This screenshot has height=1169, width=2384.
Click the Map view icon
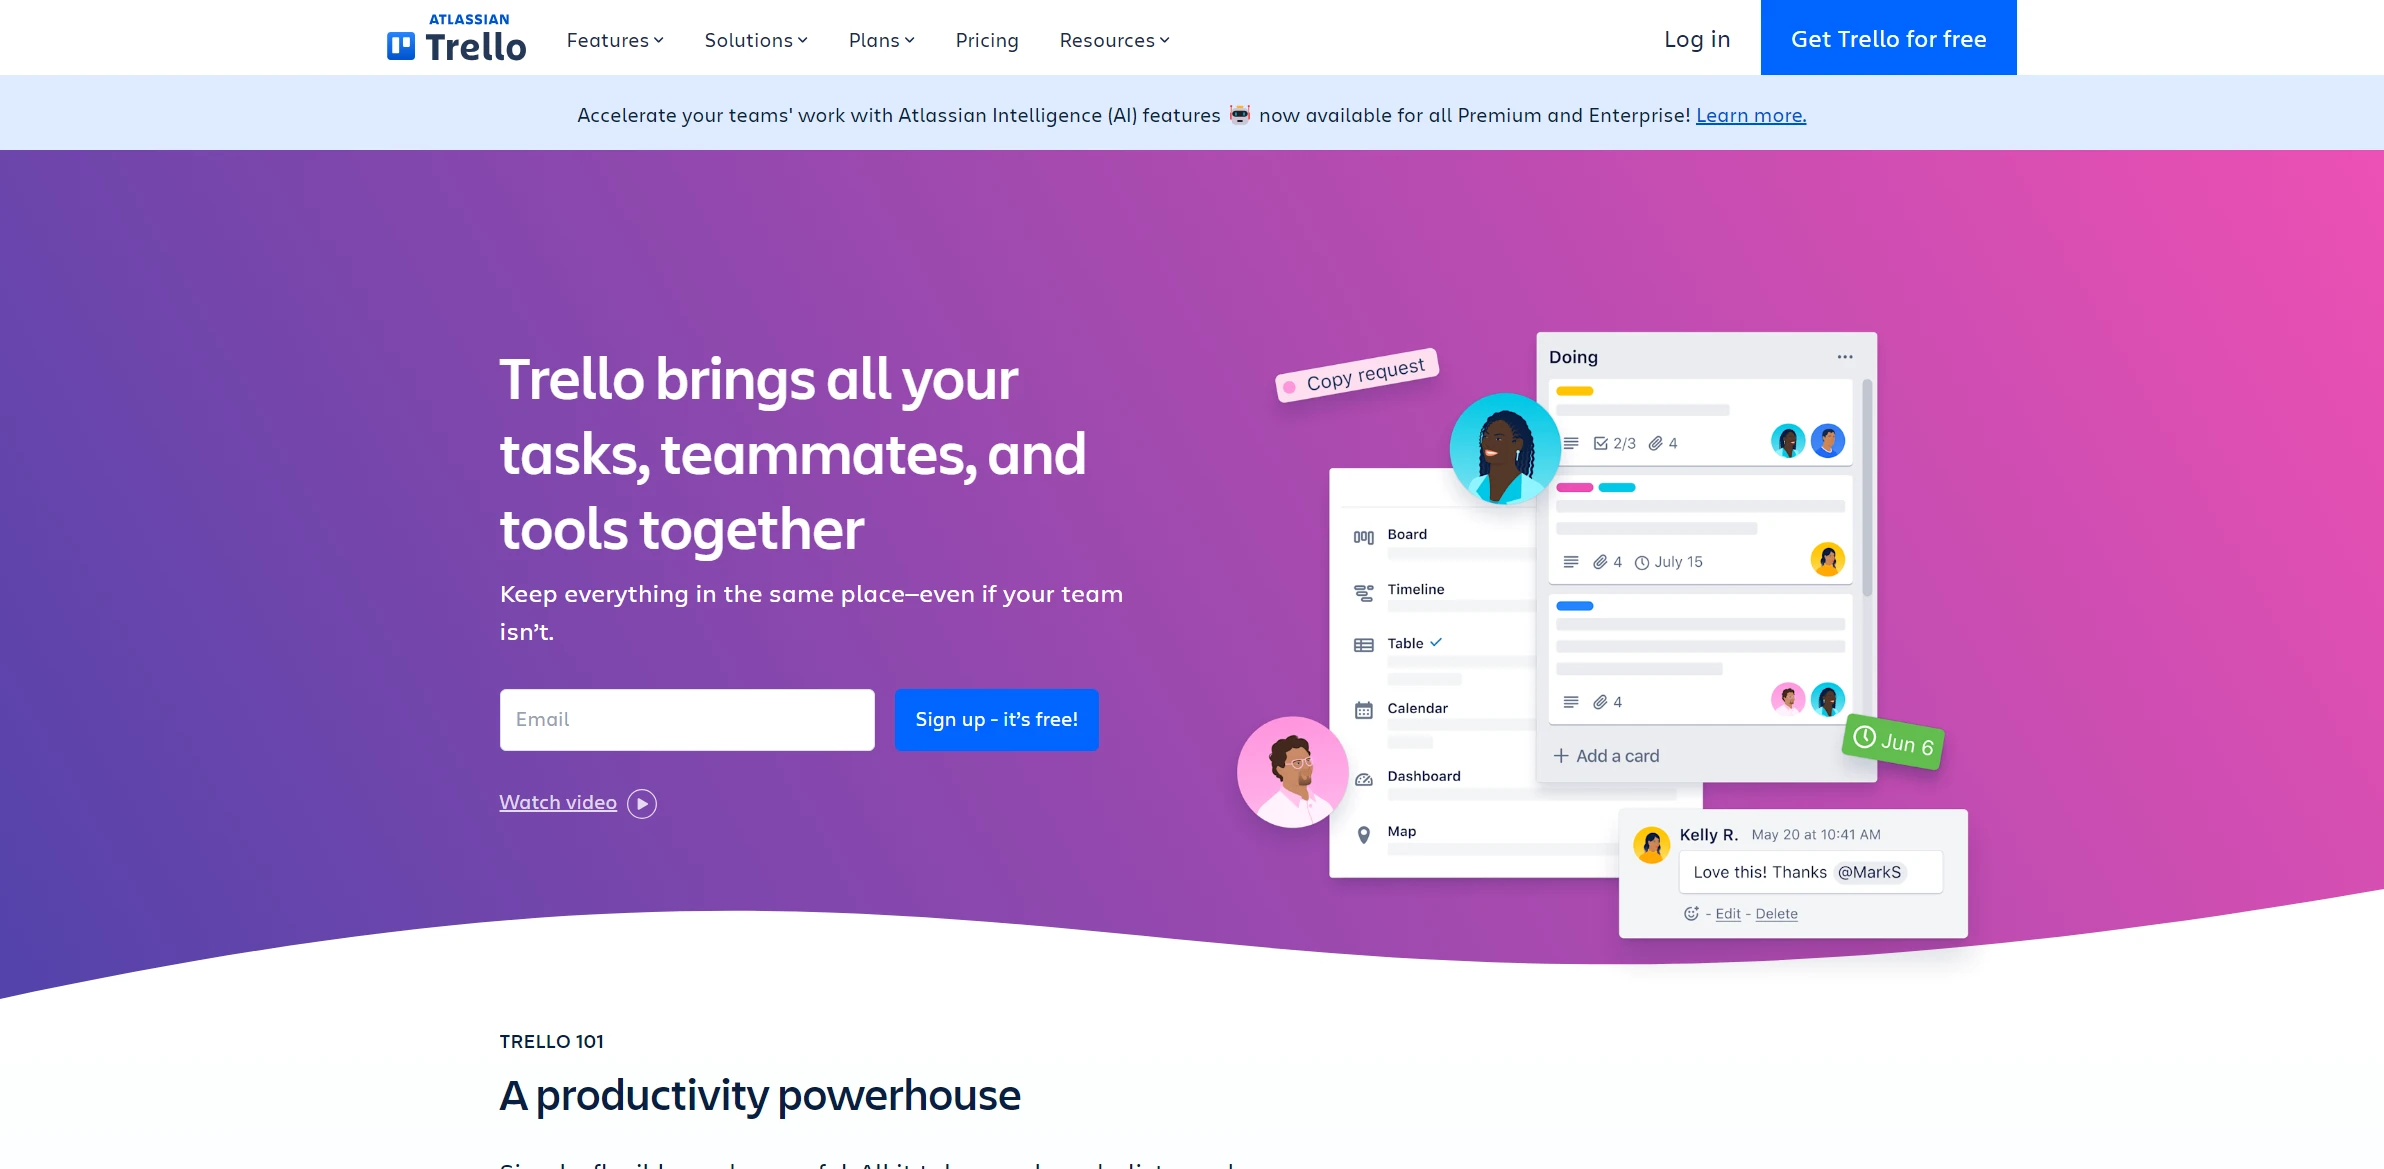[x=1364, y=833]
